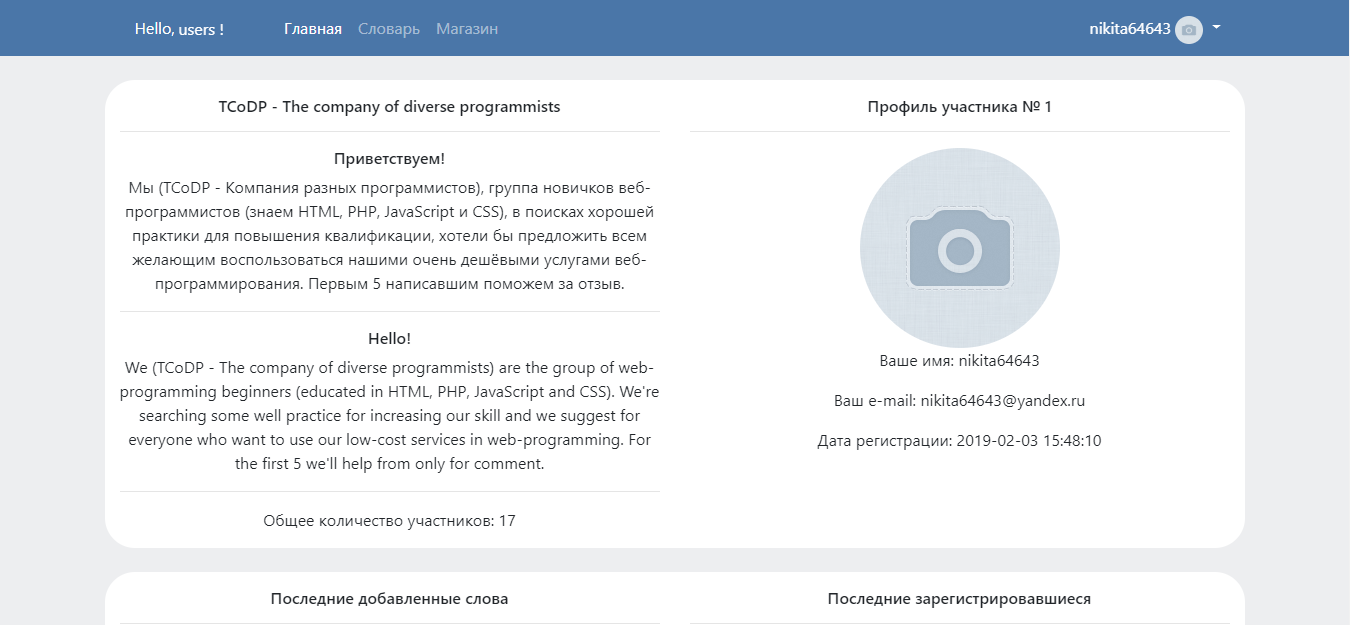This screenshot has width=1350, height=625.
Task: Switch to the Магазин section
Action: pos(466,29)
